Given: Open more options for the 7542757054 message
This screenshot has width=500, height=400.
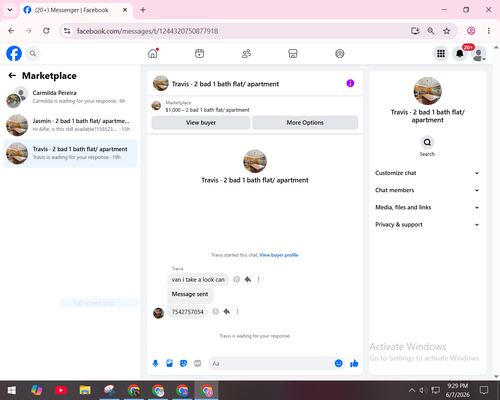Looking at the screenshot, I should pos(238,311).
